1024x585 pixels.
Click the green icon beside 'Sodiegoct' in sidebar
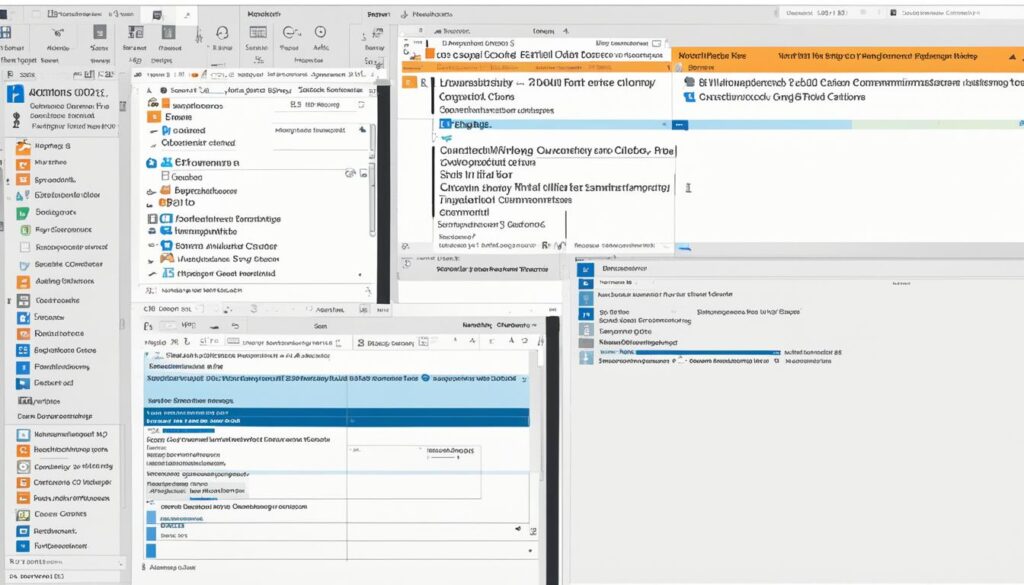pos(23,212)
